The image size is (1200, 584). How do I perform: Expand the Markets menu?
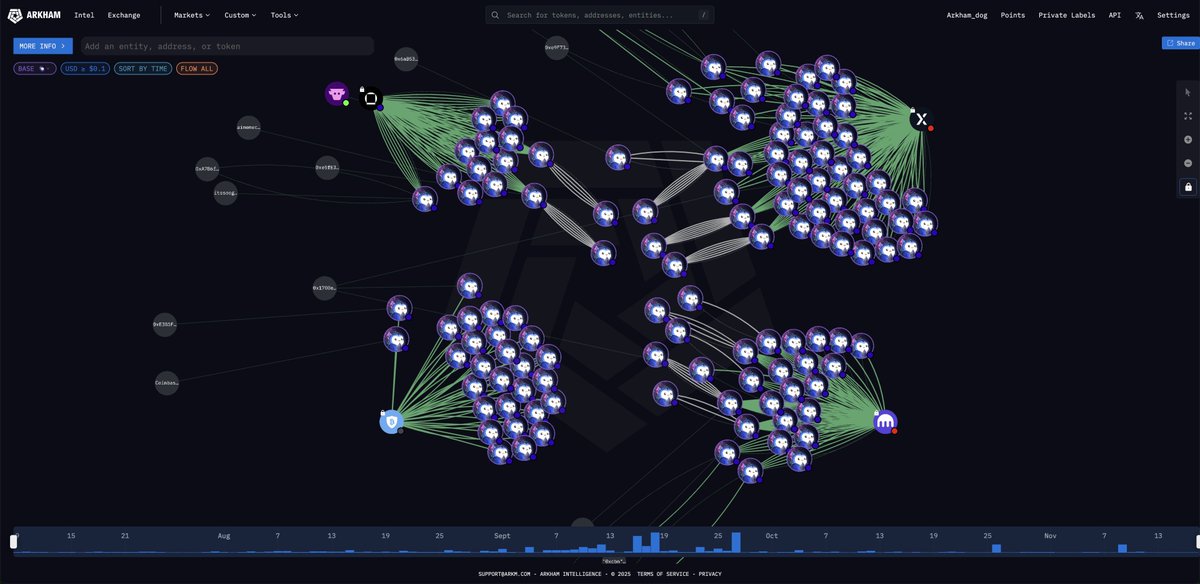point(192,15)
